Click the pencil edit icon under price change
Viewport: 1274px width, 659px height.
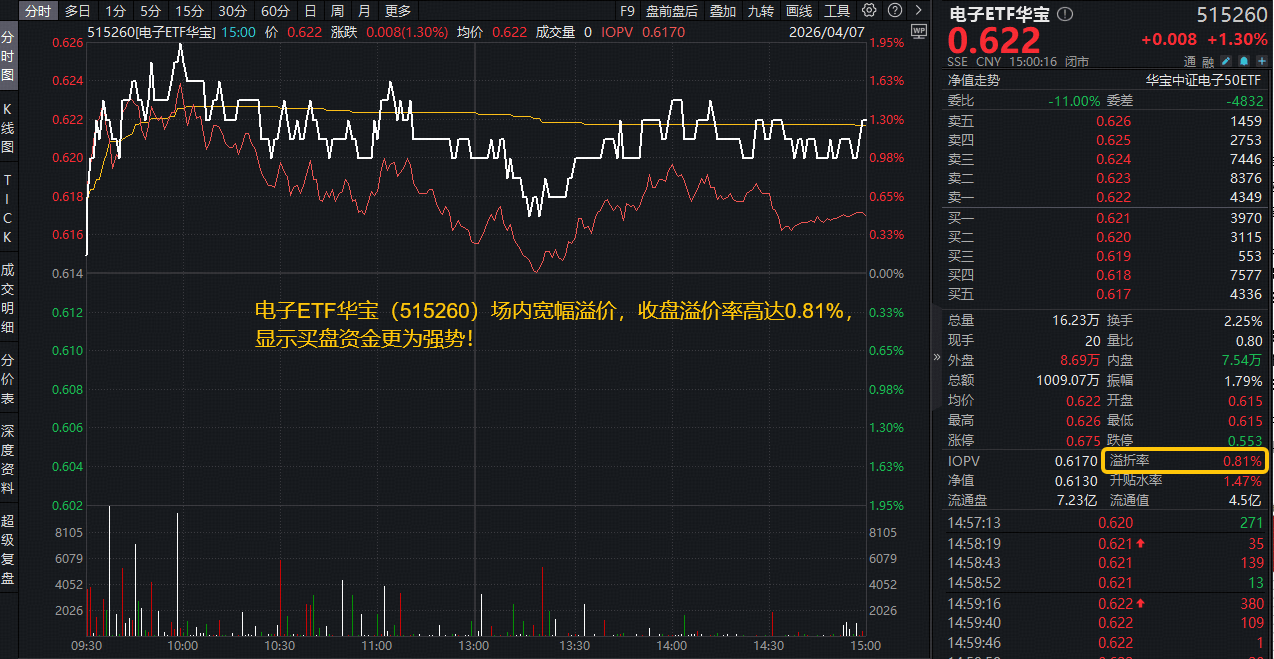click(1226, 62)
